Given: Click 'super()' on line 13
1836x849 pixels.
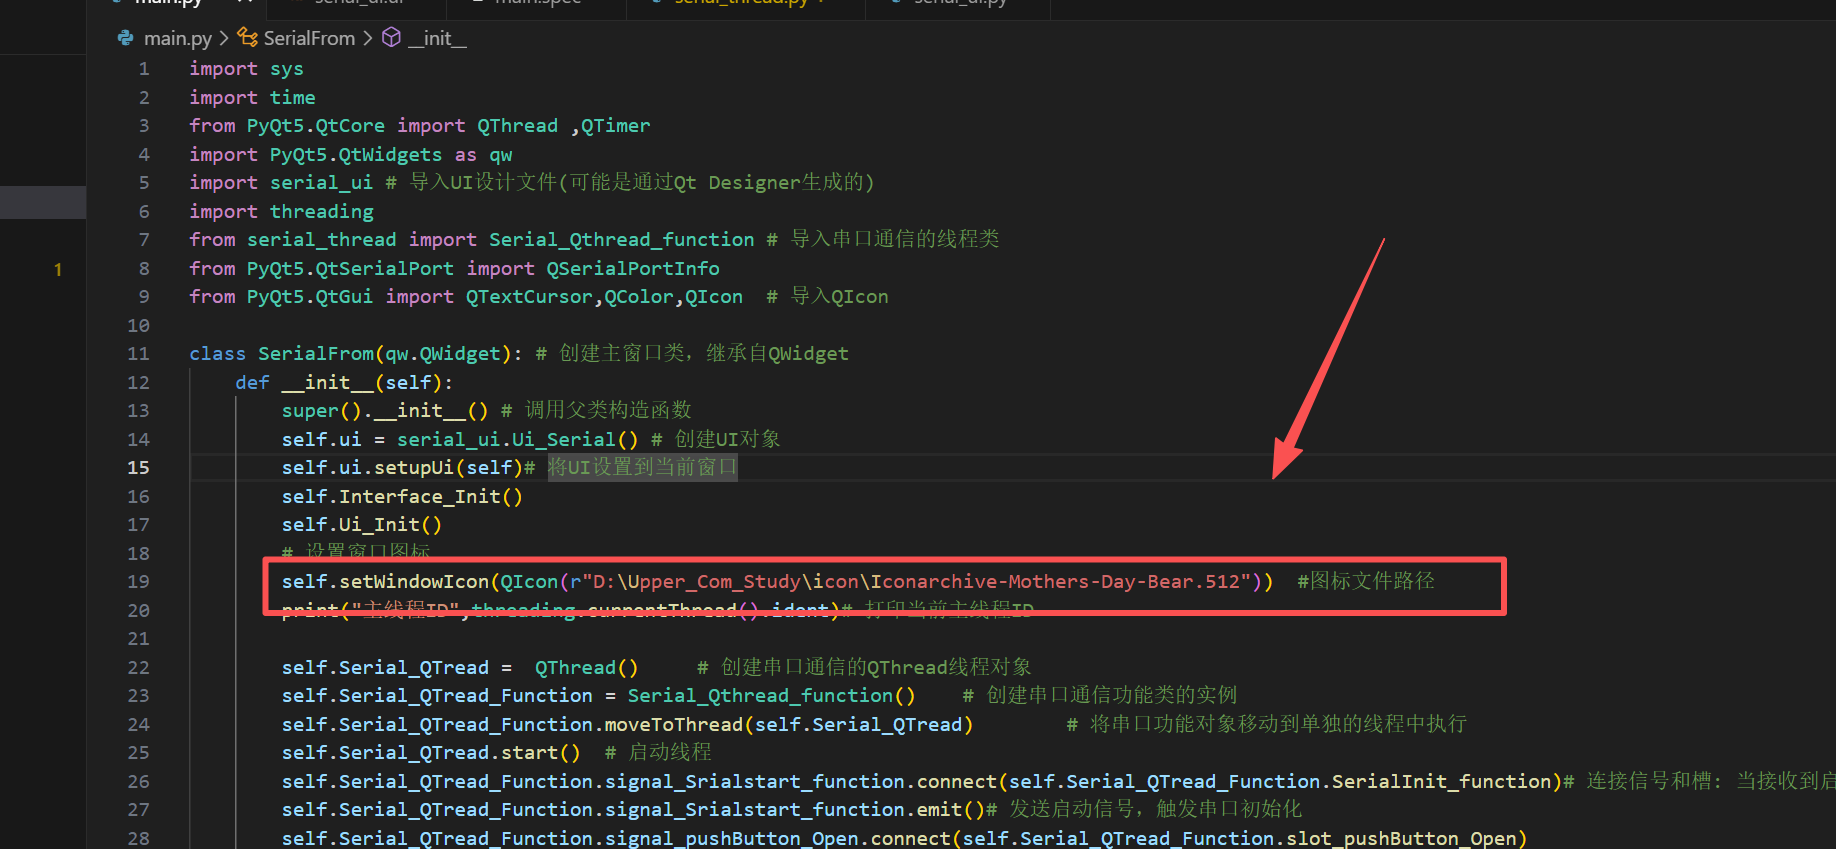Looking at the screenshot, I should click(321, 411).
